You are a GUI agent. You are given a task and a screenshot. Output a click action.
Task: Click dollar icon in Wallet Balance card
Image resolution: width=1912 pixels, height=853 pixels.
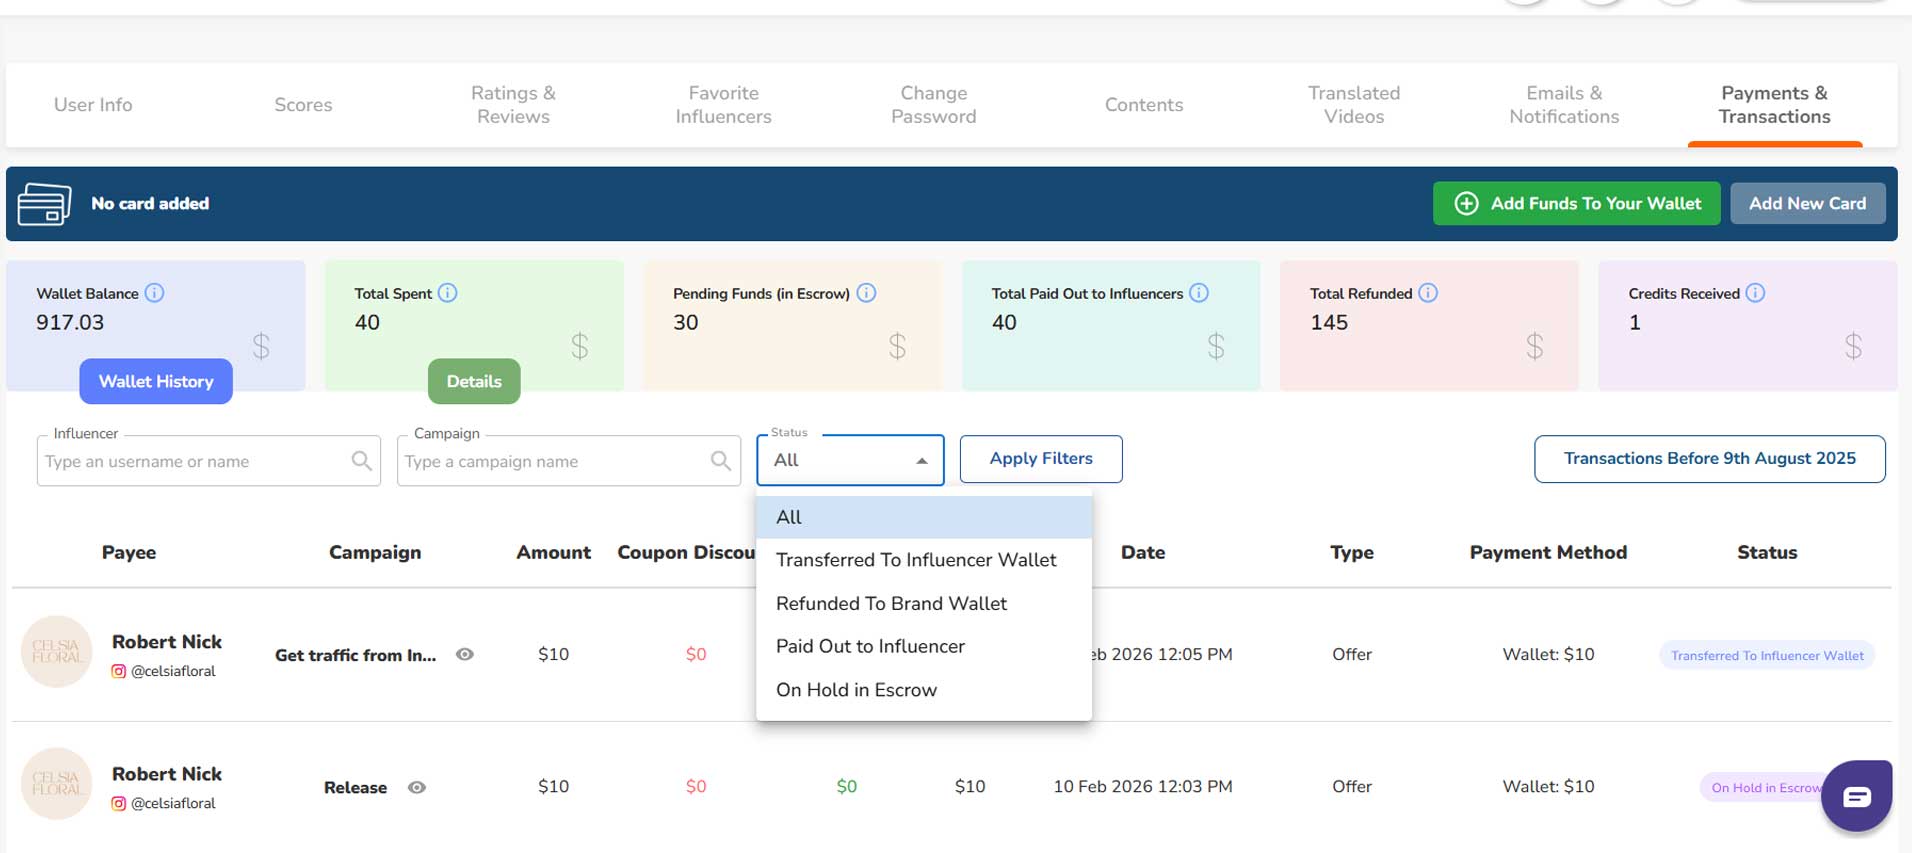(x=261, y=346)
